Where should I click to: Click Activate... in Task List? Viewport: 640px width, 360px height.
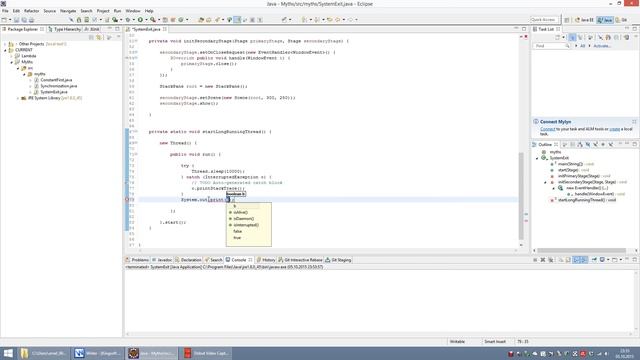click(602, 46)
